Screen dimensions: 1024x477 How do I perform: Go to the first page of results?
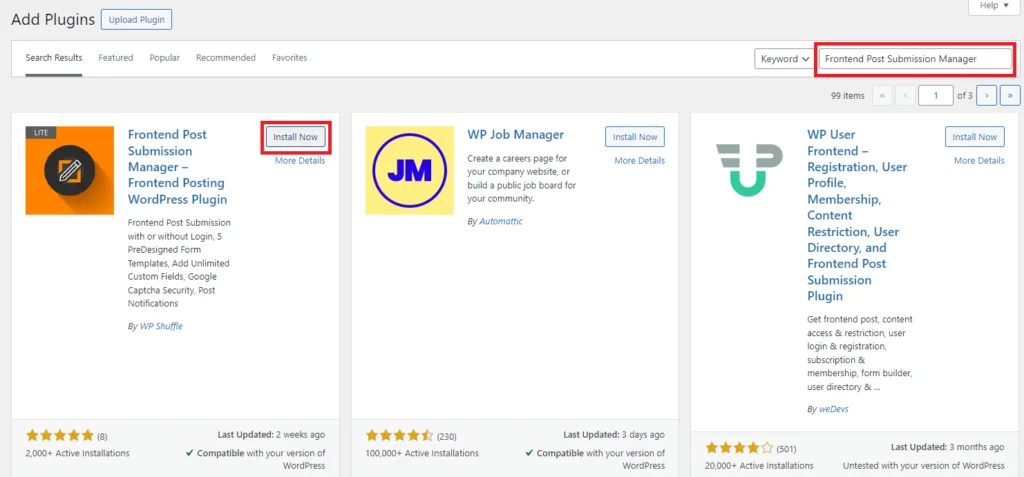coord(882,95)
